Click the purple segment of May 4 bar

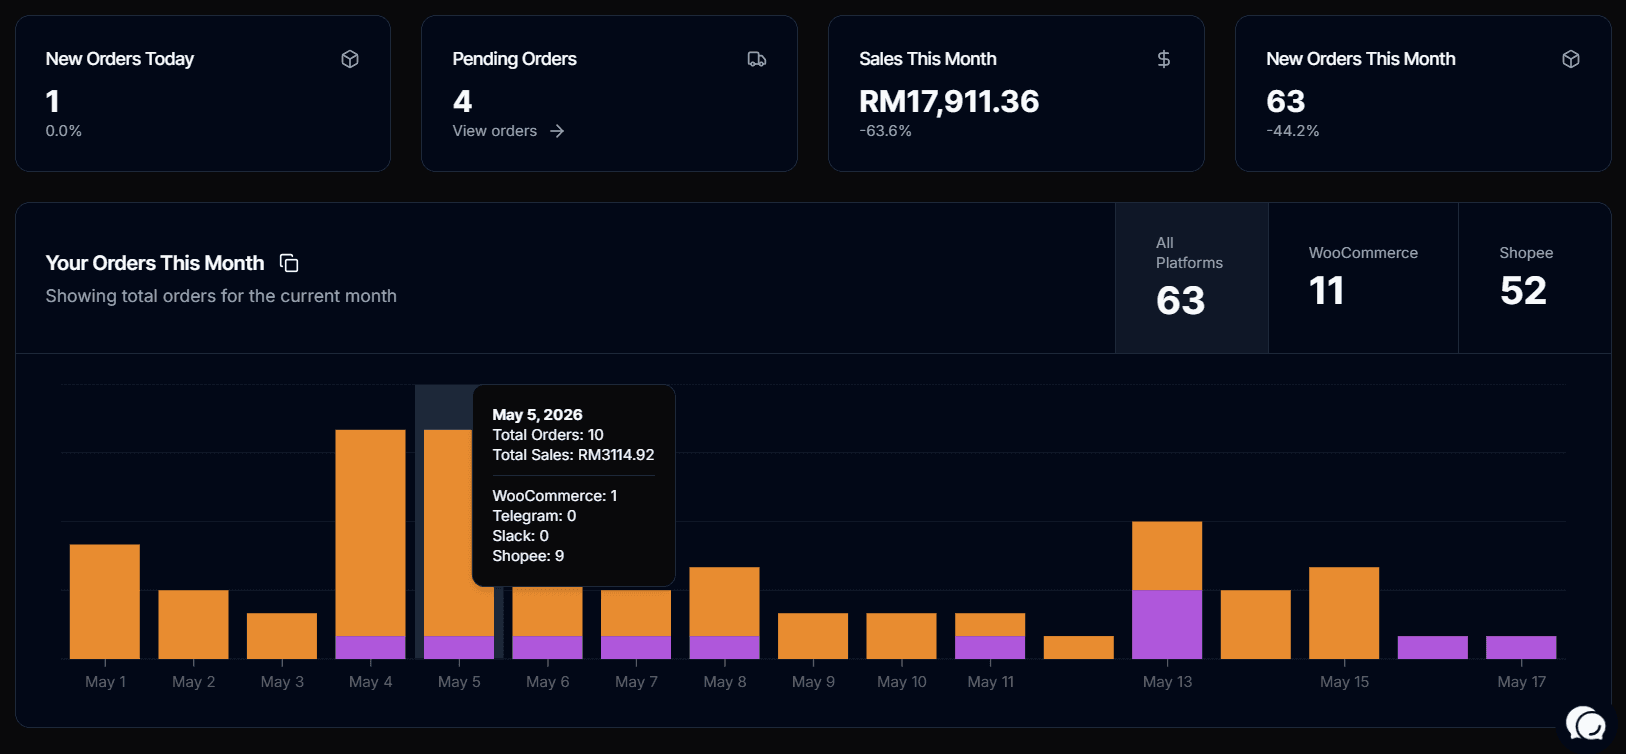[x=370, y=647]
